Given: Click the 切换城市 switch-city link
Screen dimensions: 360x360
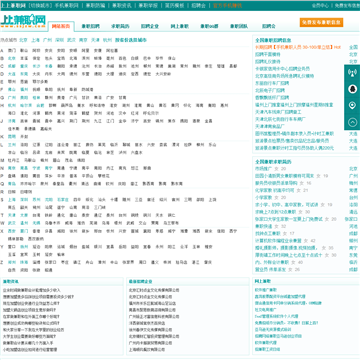Looking at the screenshot, I should point(40,5).
